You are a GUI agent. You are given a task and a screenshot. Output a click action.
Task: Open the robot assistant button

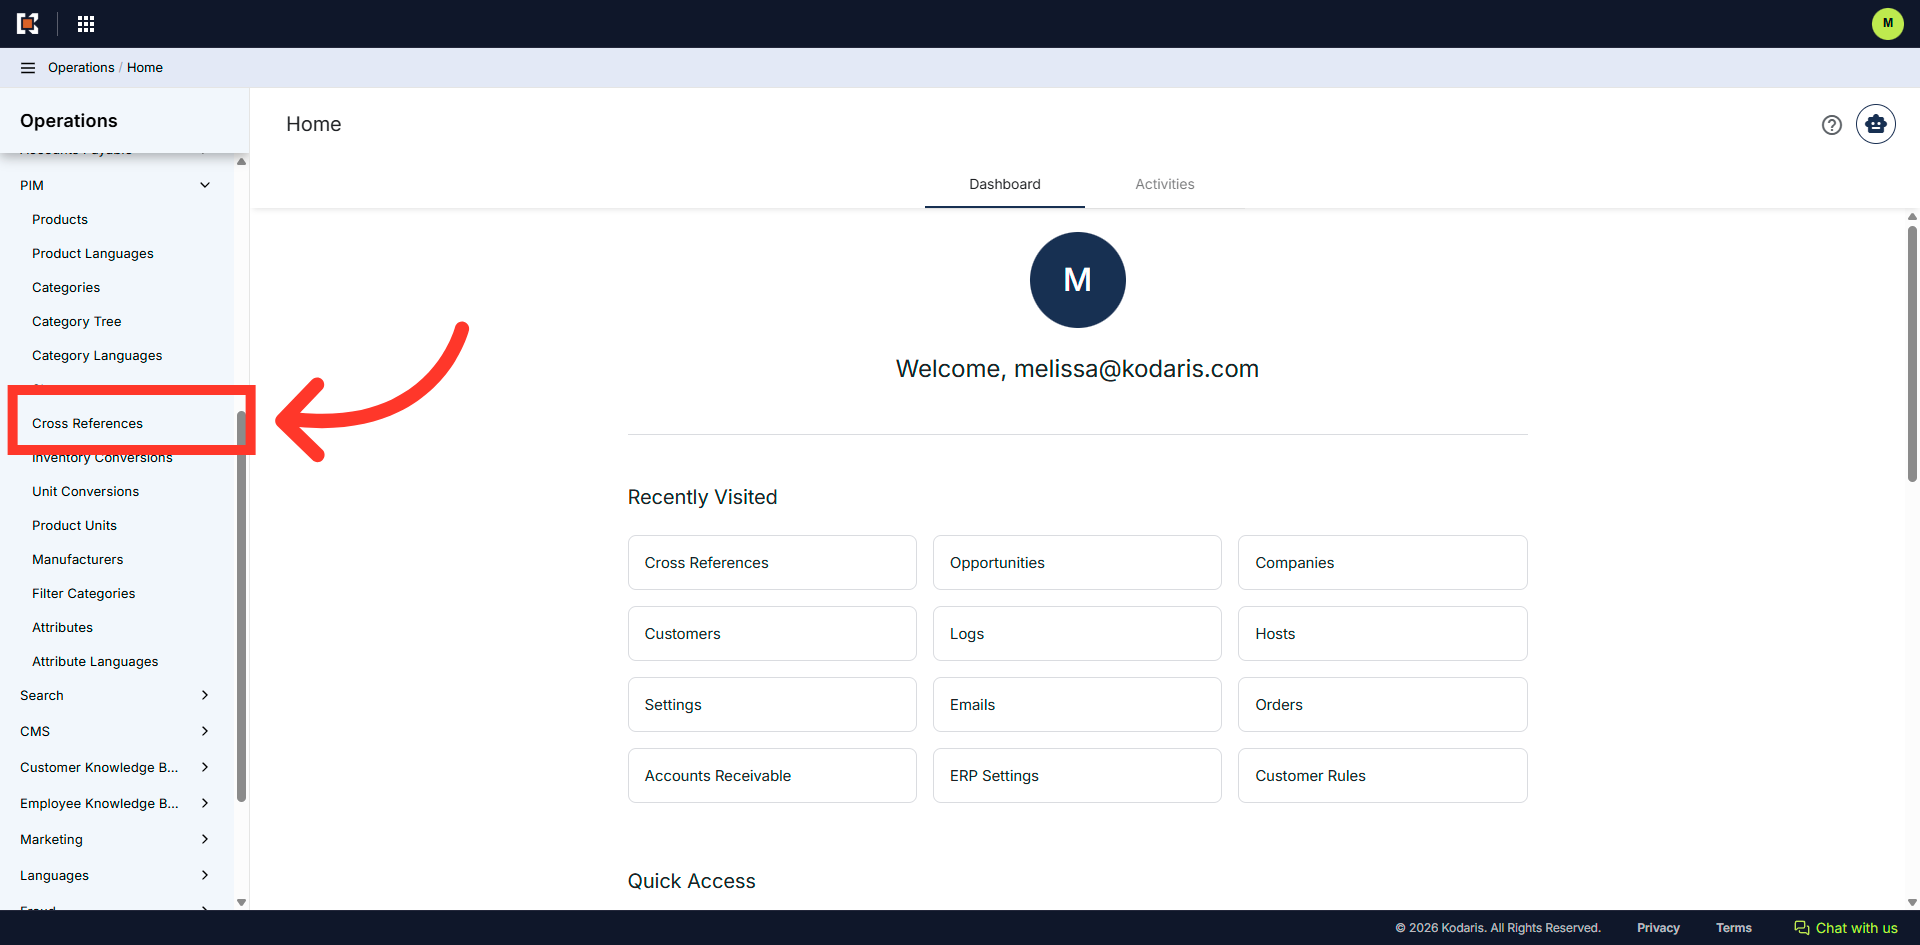(1875, 124)
